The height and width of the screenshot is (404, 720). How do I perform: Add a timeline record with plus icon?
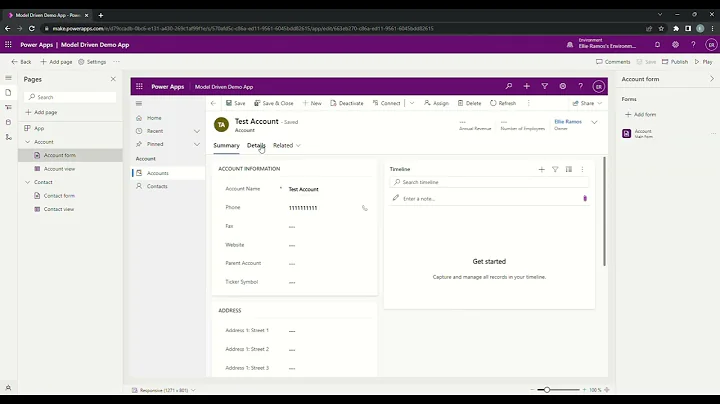[541, 169]
